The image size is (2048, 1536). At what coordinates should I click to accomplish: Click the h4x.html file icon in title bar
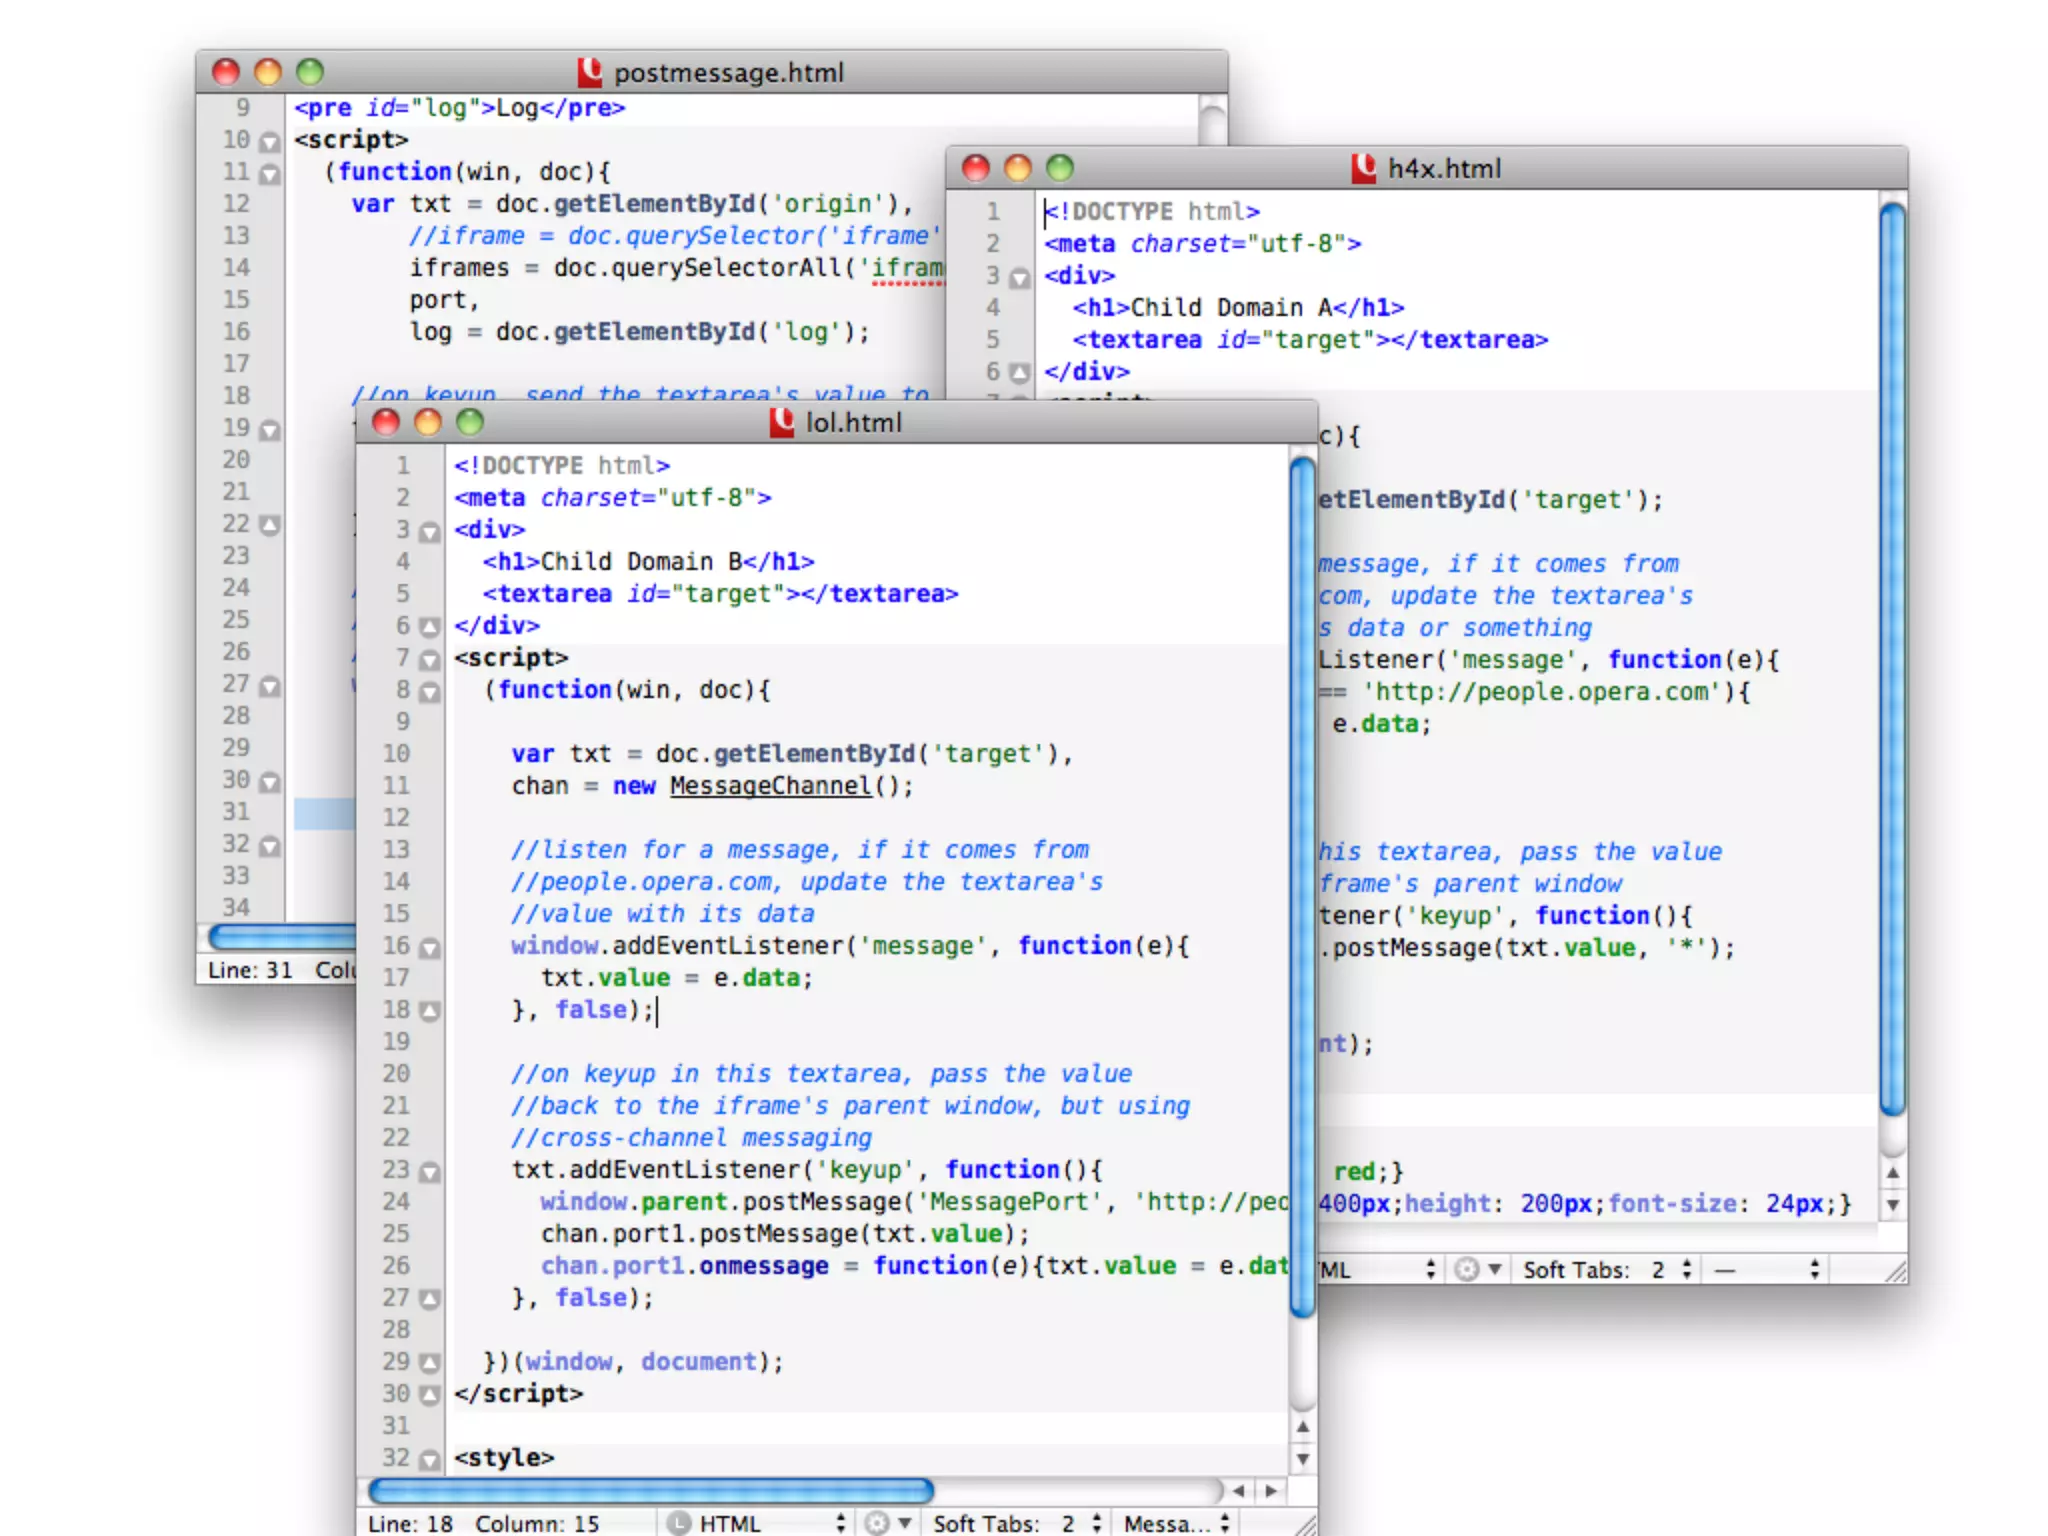[1363, 168]
